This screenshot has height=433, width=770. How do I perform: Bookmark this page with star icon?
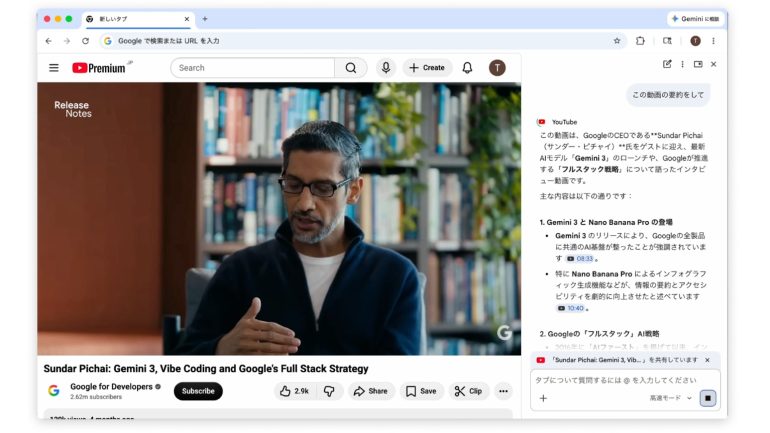click(617, 41)
